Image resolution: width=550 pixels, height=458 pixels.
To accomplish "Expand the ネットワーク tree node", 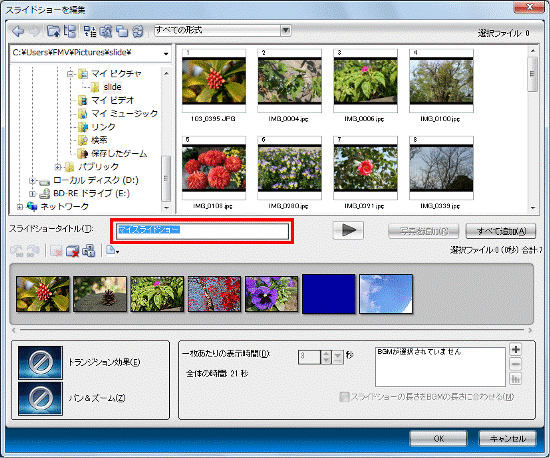I will point(20,207).
